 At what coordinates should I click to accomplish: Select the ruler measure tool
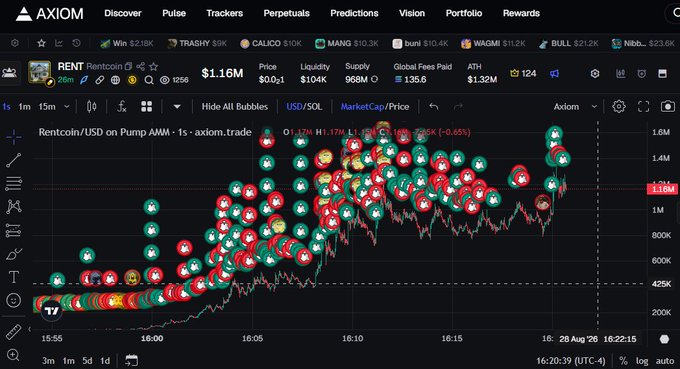pyautogui.click(x=13, y=332)
